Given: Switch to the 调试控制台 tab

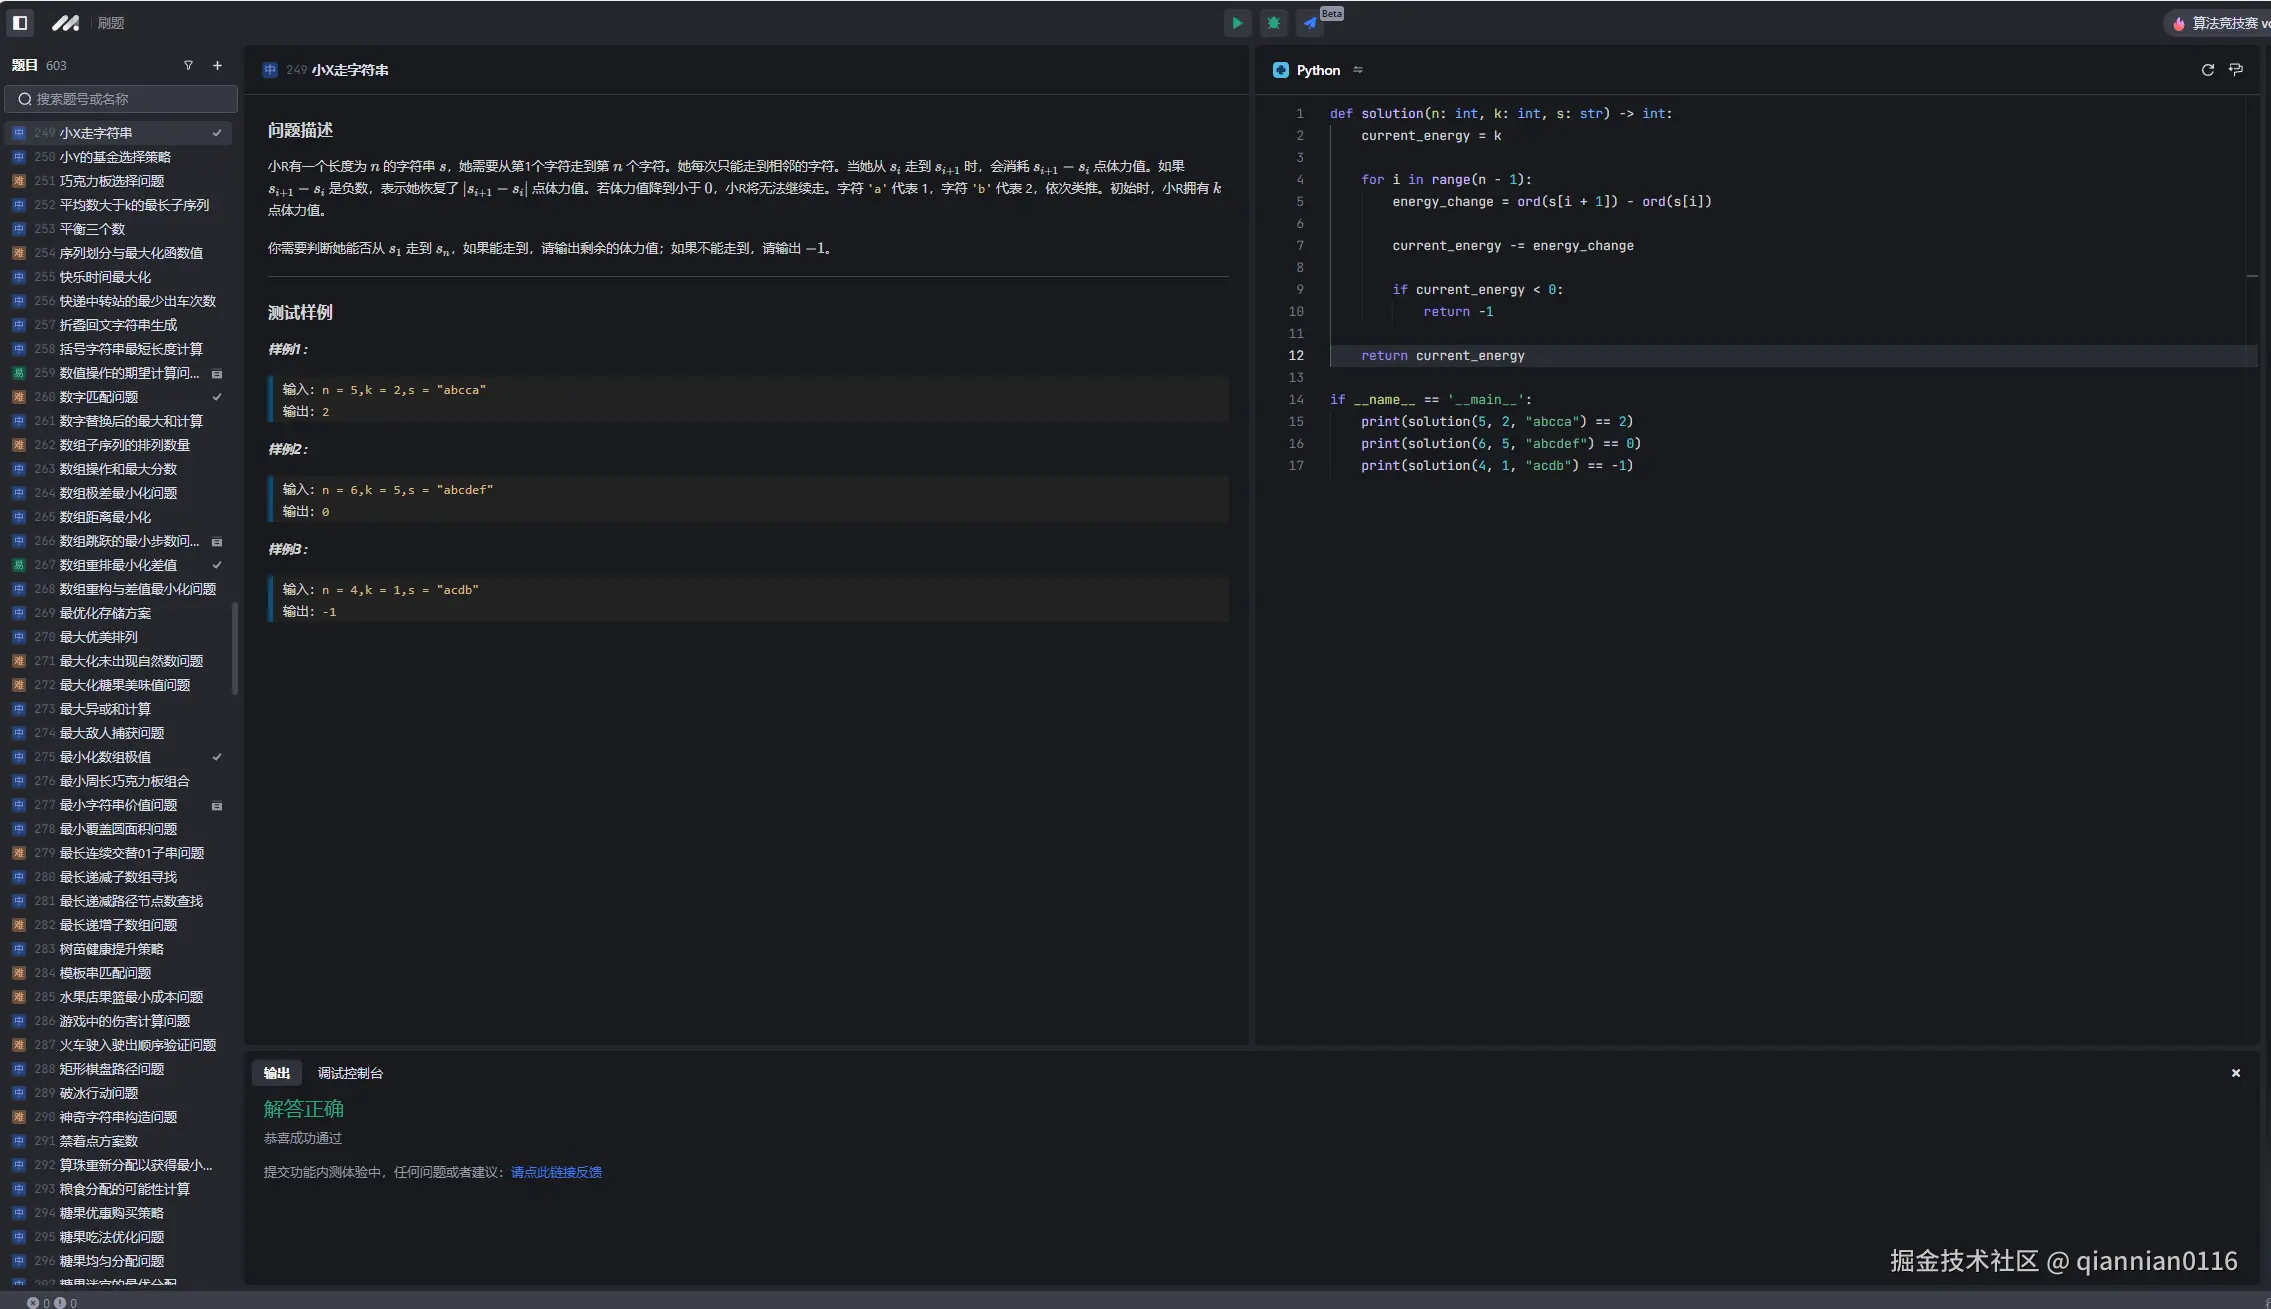Looking at the screenshot, I should pos(350,1073).
